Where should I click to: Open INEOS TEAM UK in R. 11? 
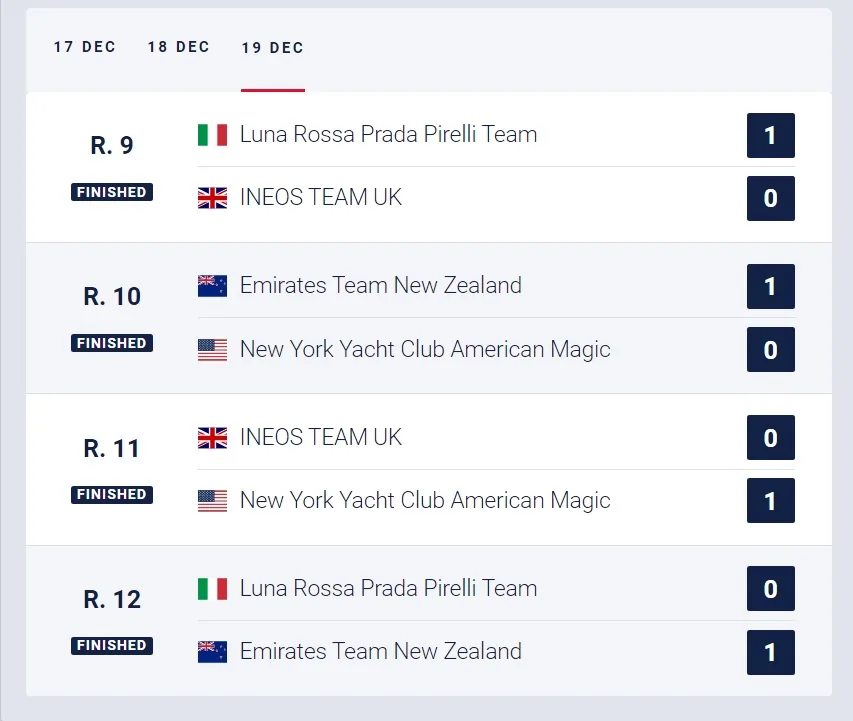(x=321, y=437)
